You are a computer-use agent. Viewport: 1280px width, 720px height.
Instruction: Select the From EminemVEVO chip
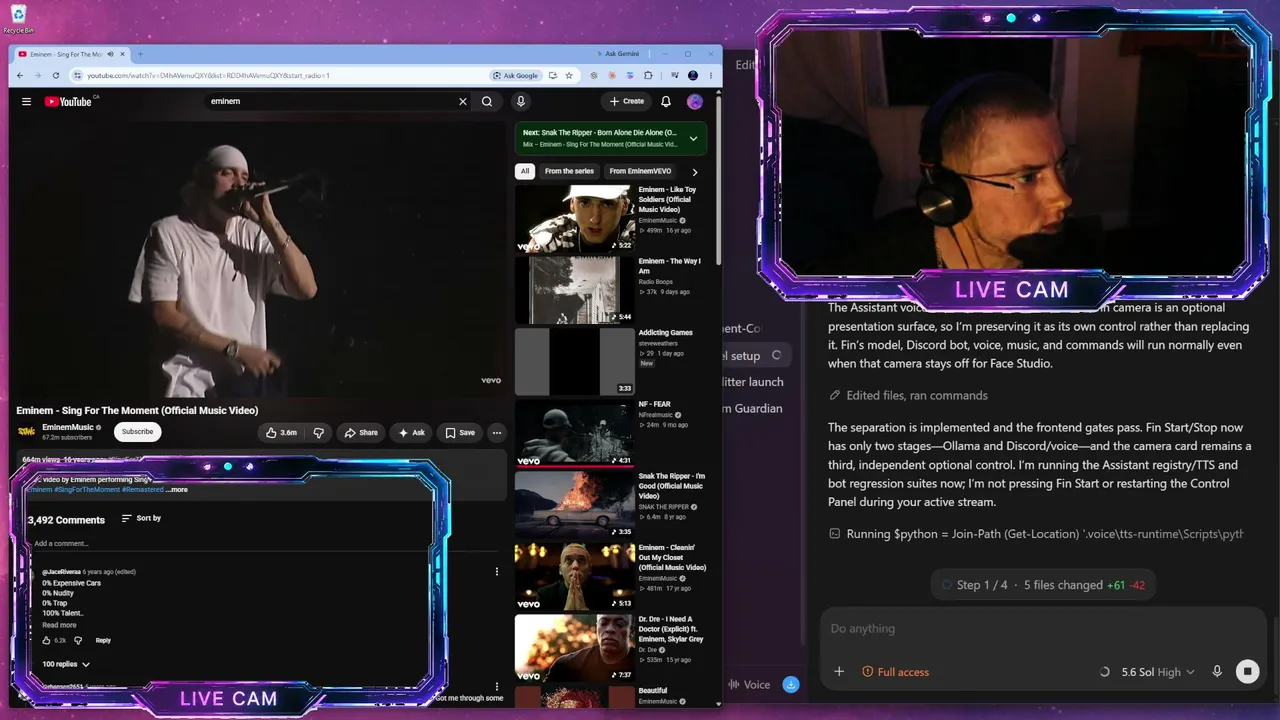(x=640, y=171)
